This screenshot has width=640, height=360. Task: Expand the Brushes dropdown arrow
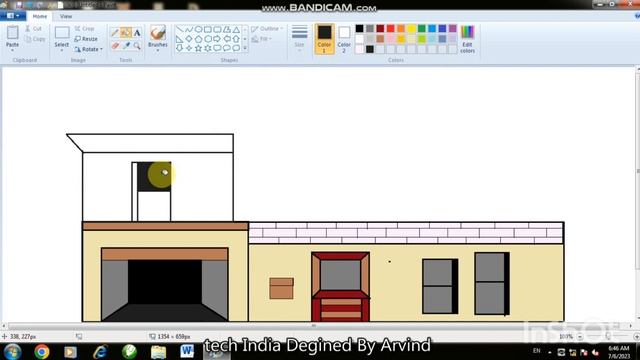tap(158, 50)
